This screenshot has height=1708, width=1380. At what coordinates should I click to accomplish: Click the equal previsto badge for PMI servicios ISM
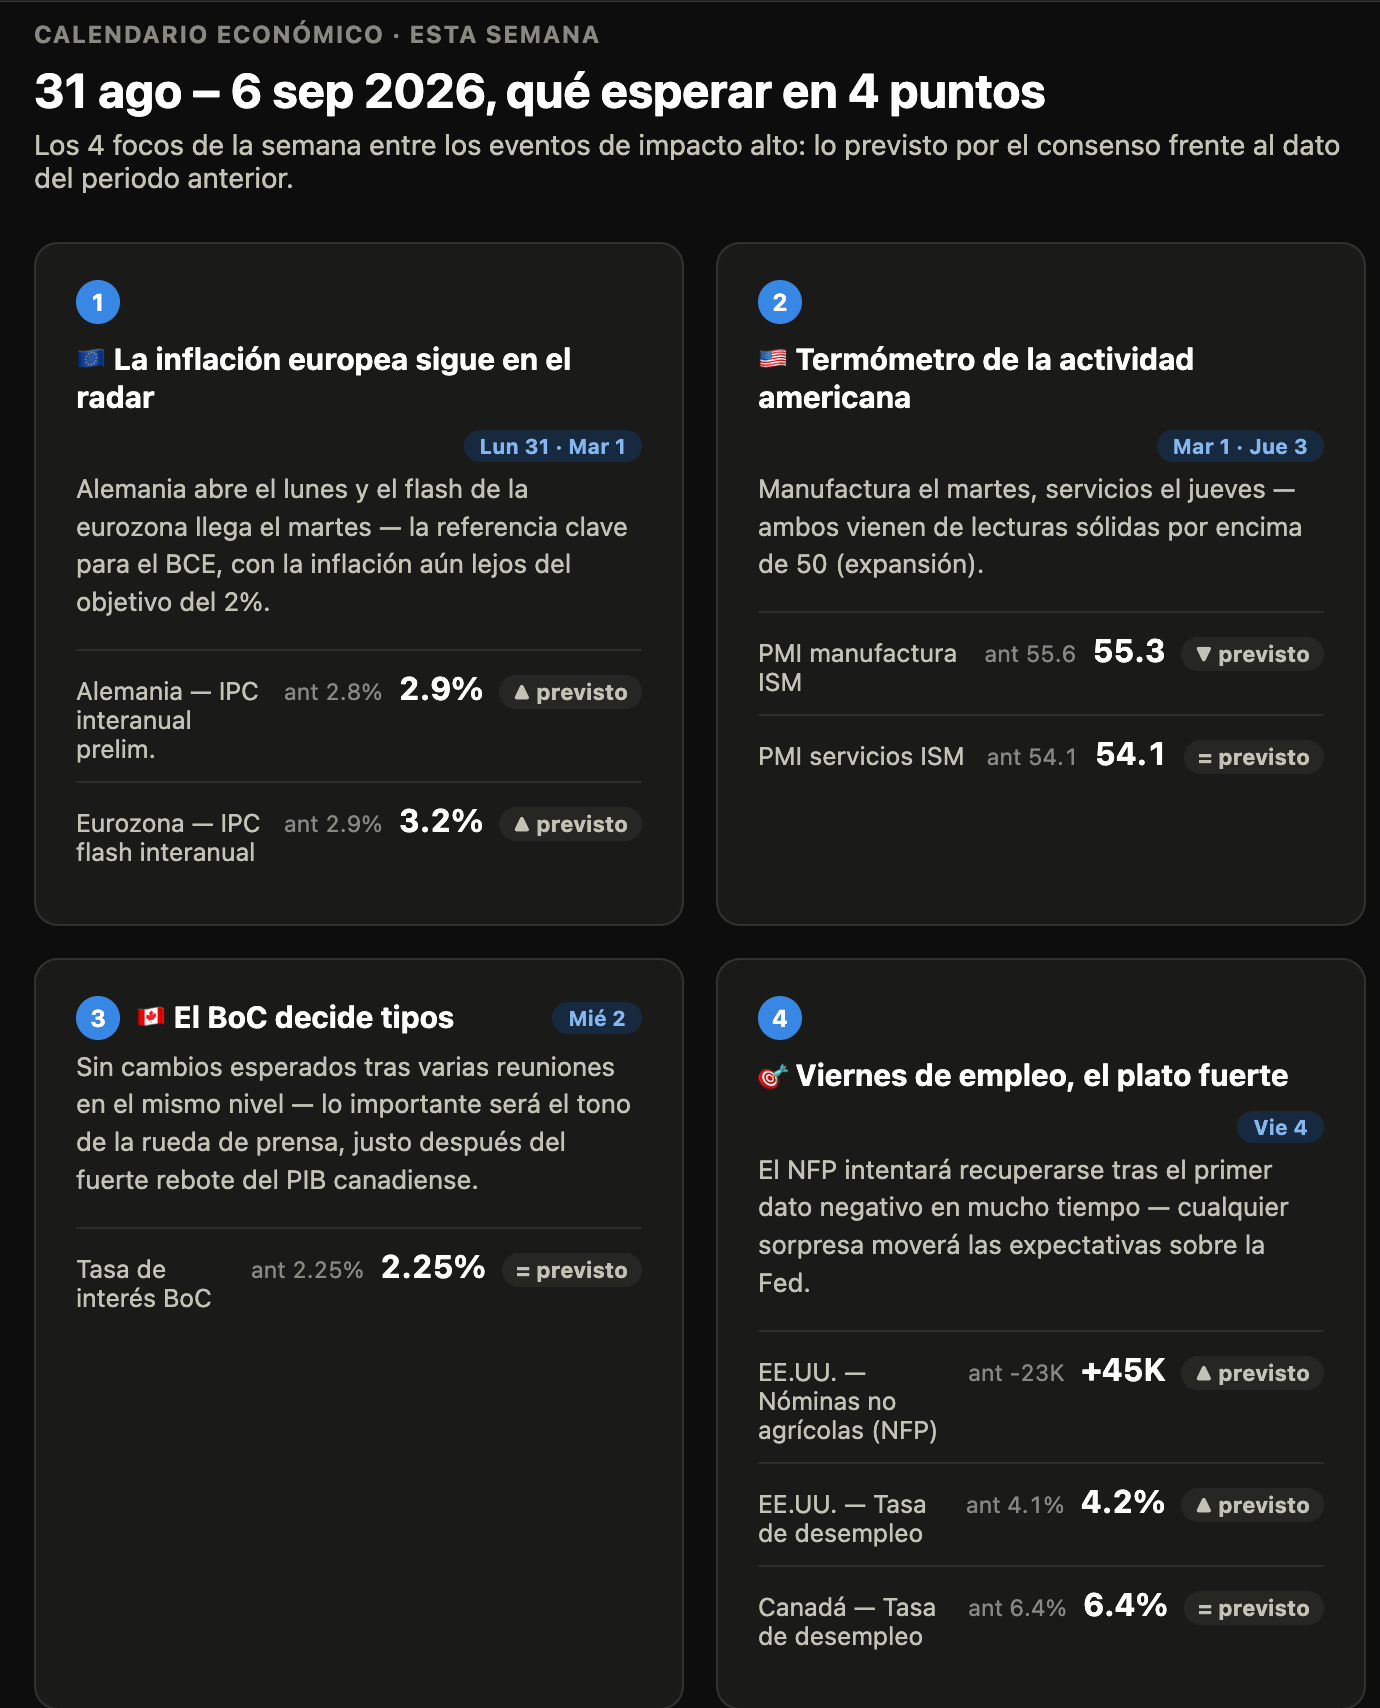(x=1254, y=757)
